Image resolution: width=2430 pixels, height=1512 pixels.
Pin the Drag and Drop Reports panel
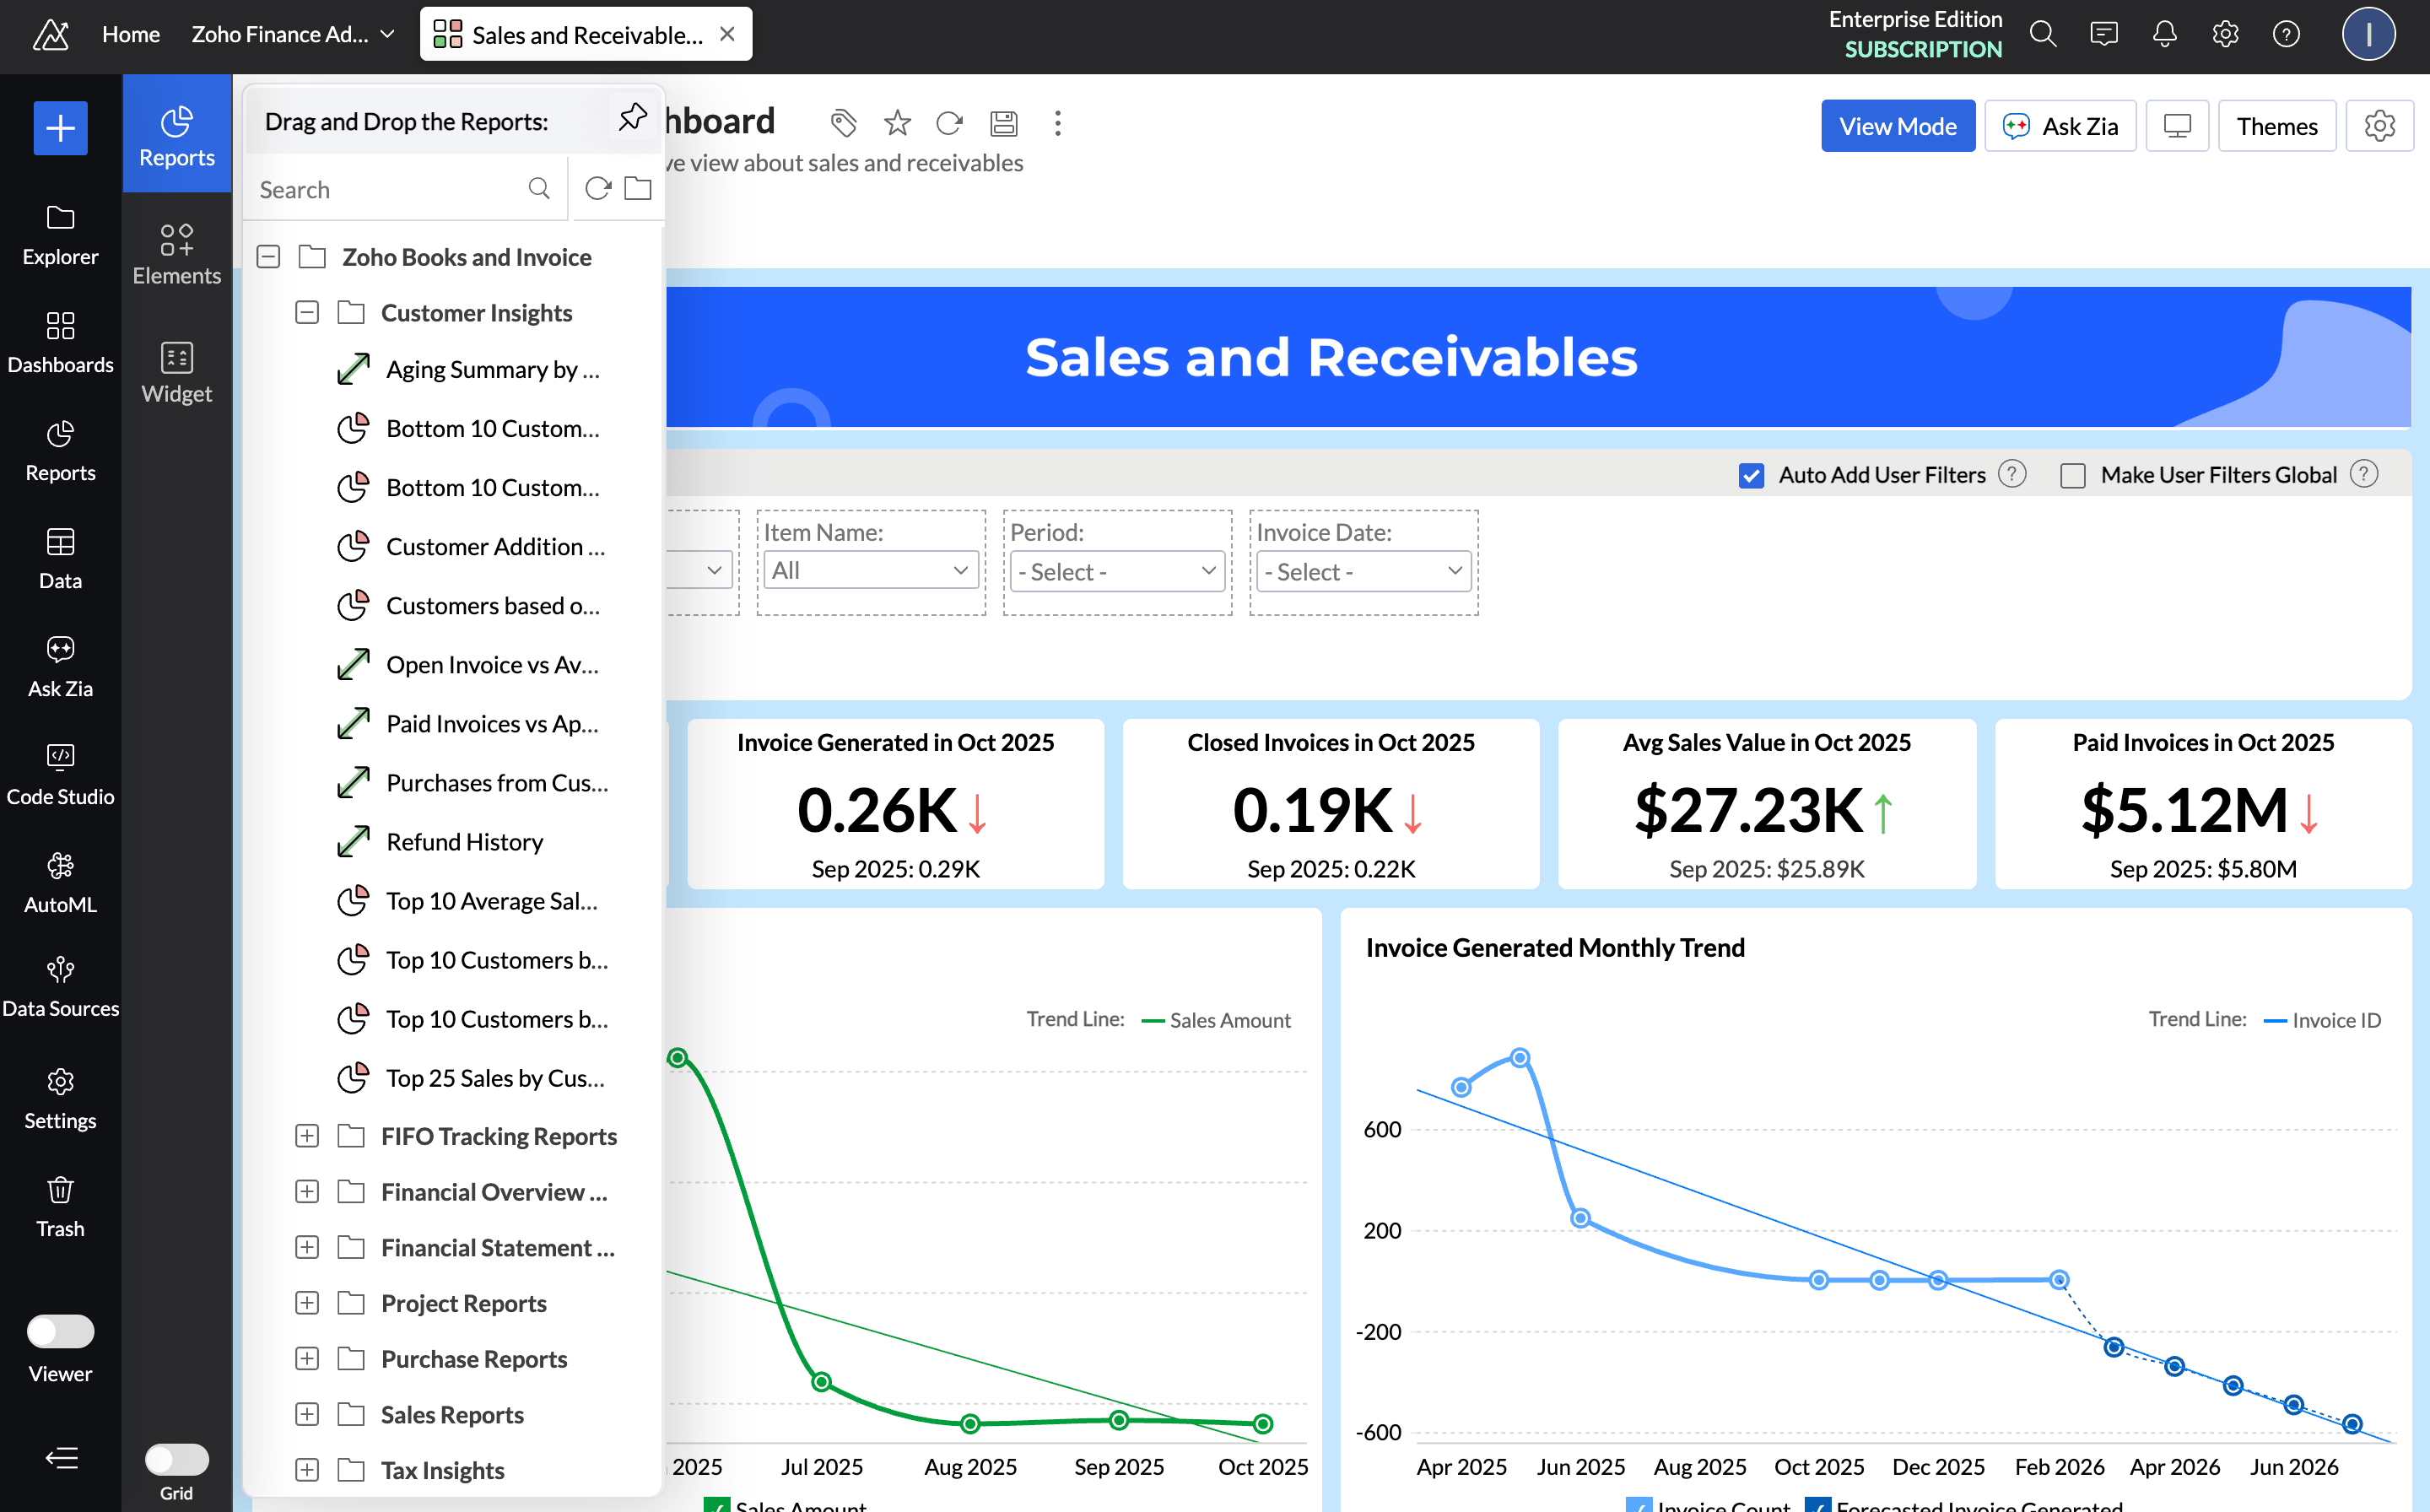pyautogui.click(x=632, y=116)
